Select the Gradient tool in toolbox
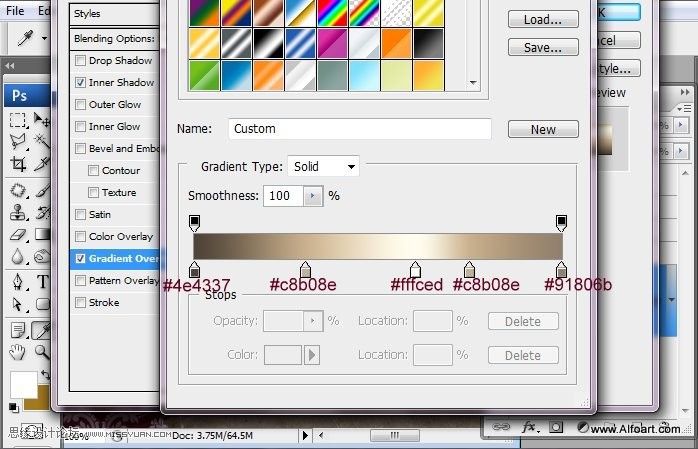 click(x=42, y=235)
